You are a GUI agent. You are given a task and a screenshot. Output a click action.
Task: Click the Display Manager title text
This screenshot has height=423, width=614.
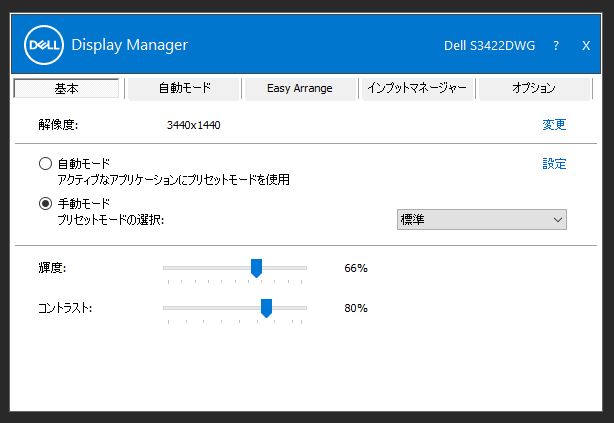click(x=130, y=45)
